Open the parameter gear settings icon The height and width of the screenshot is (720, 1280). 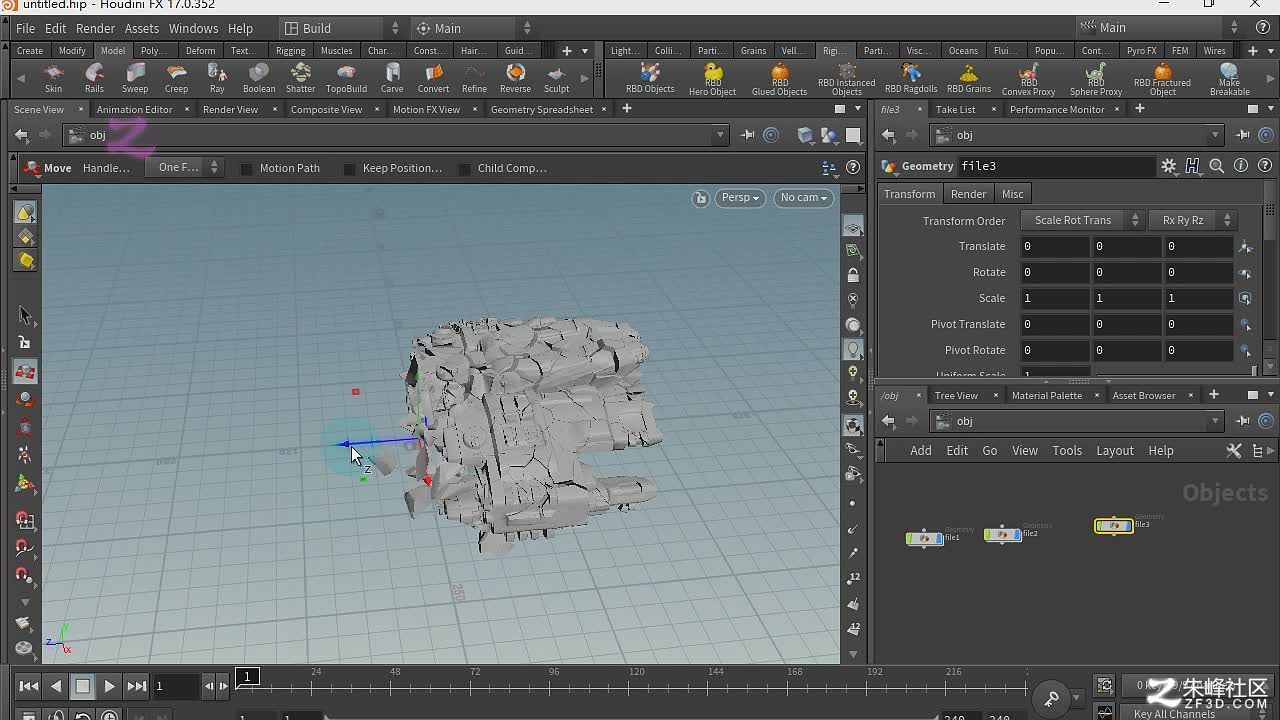click(1168, 166)
